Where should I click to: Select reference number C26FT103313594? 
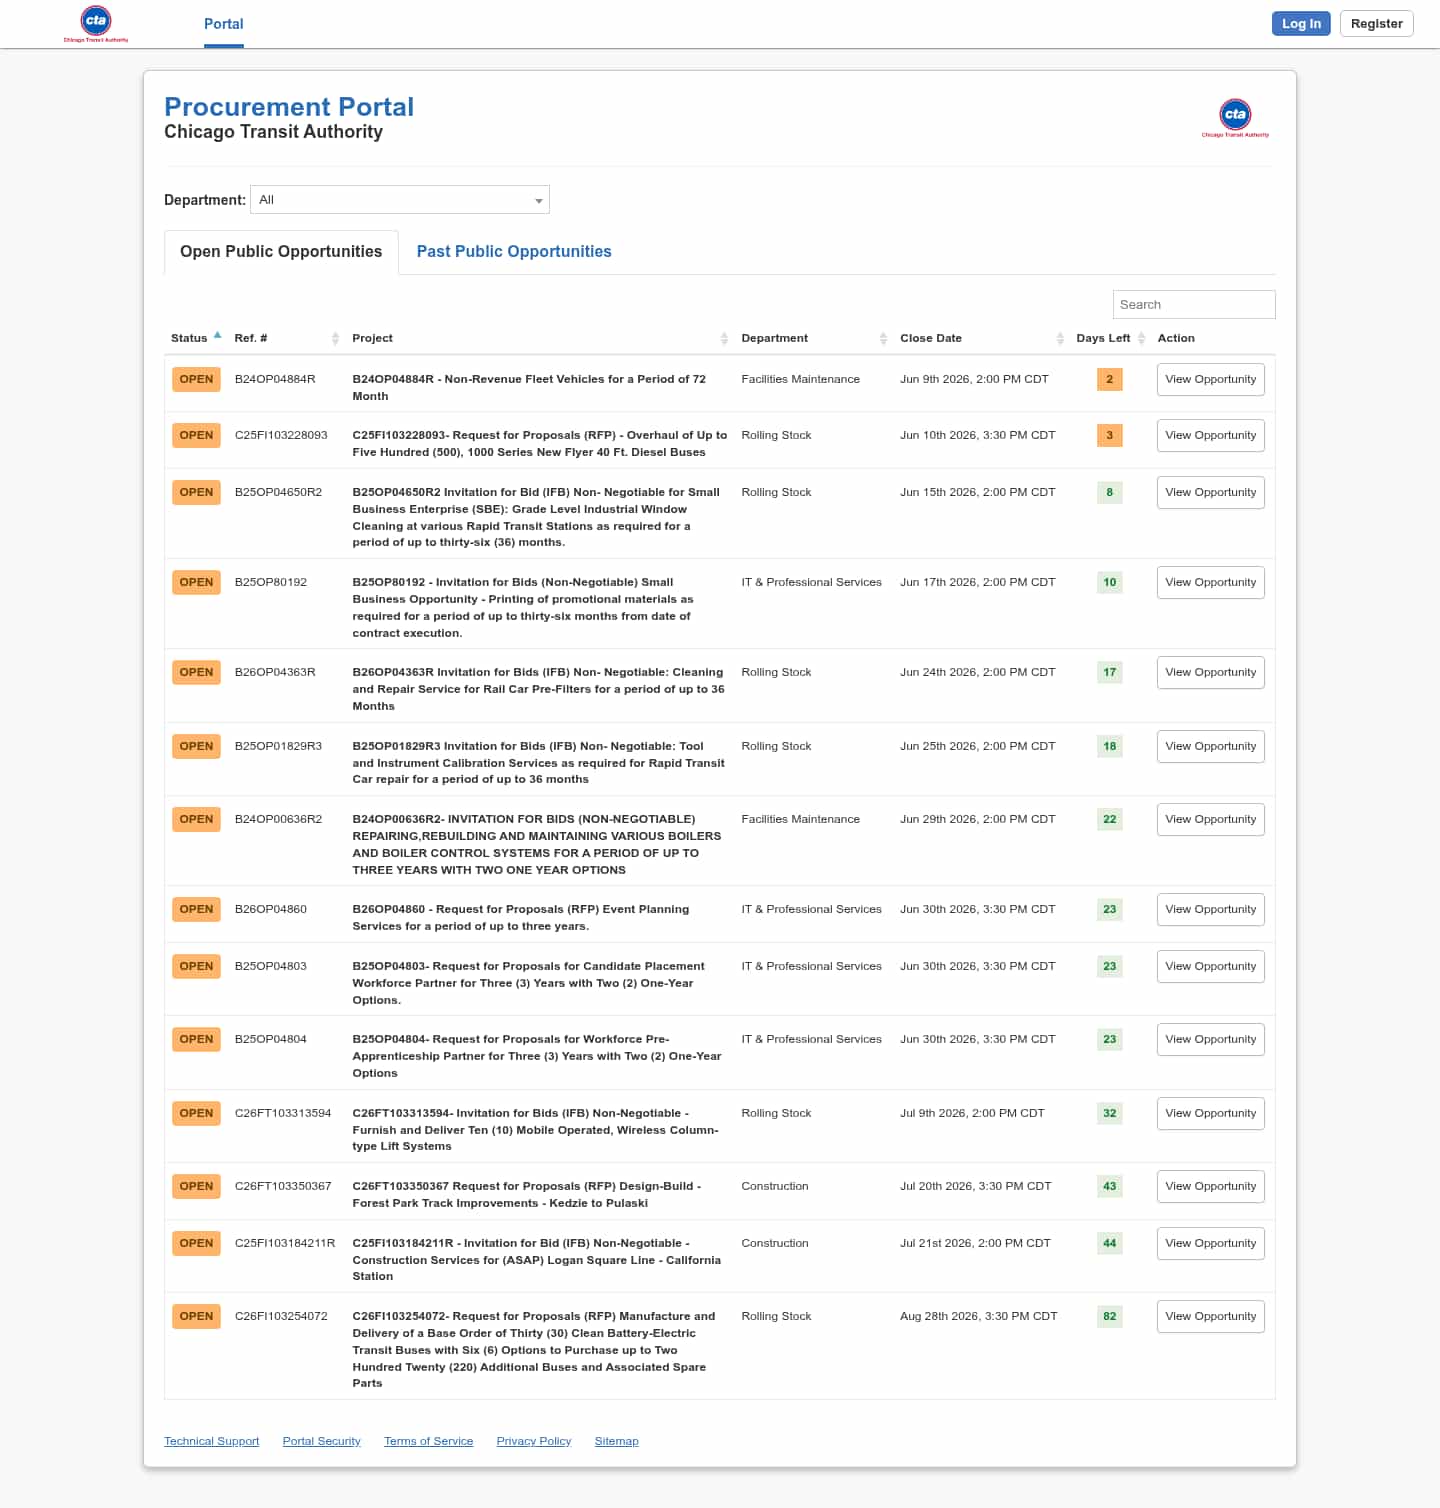pos(283,1114)
